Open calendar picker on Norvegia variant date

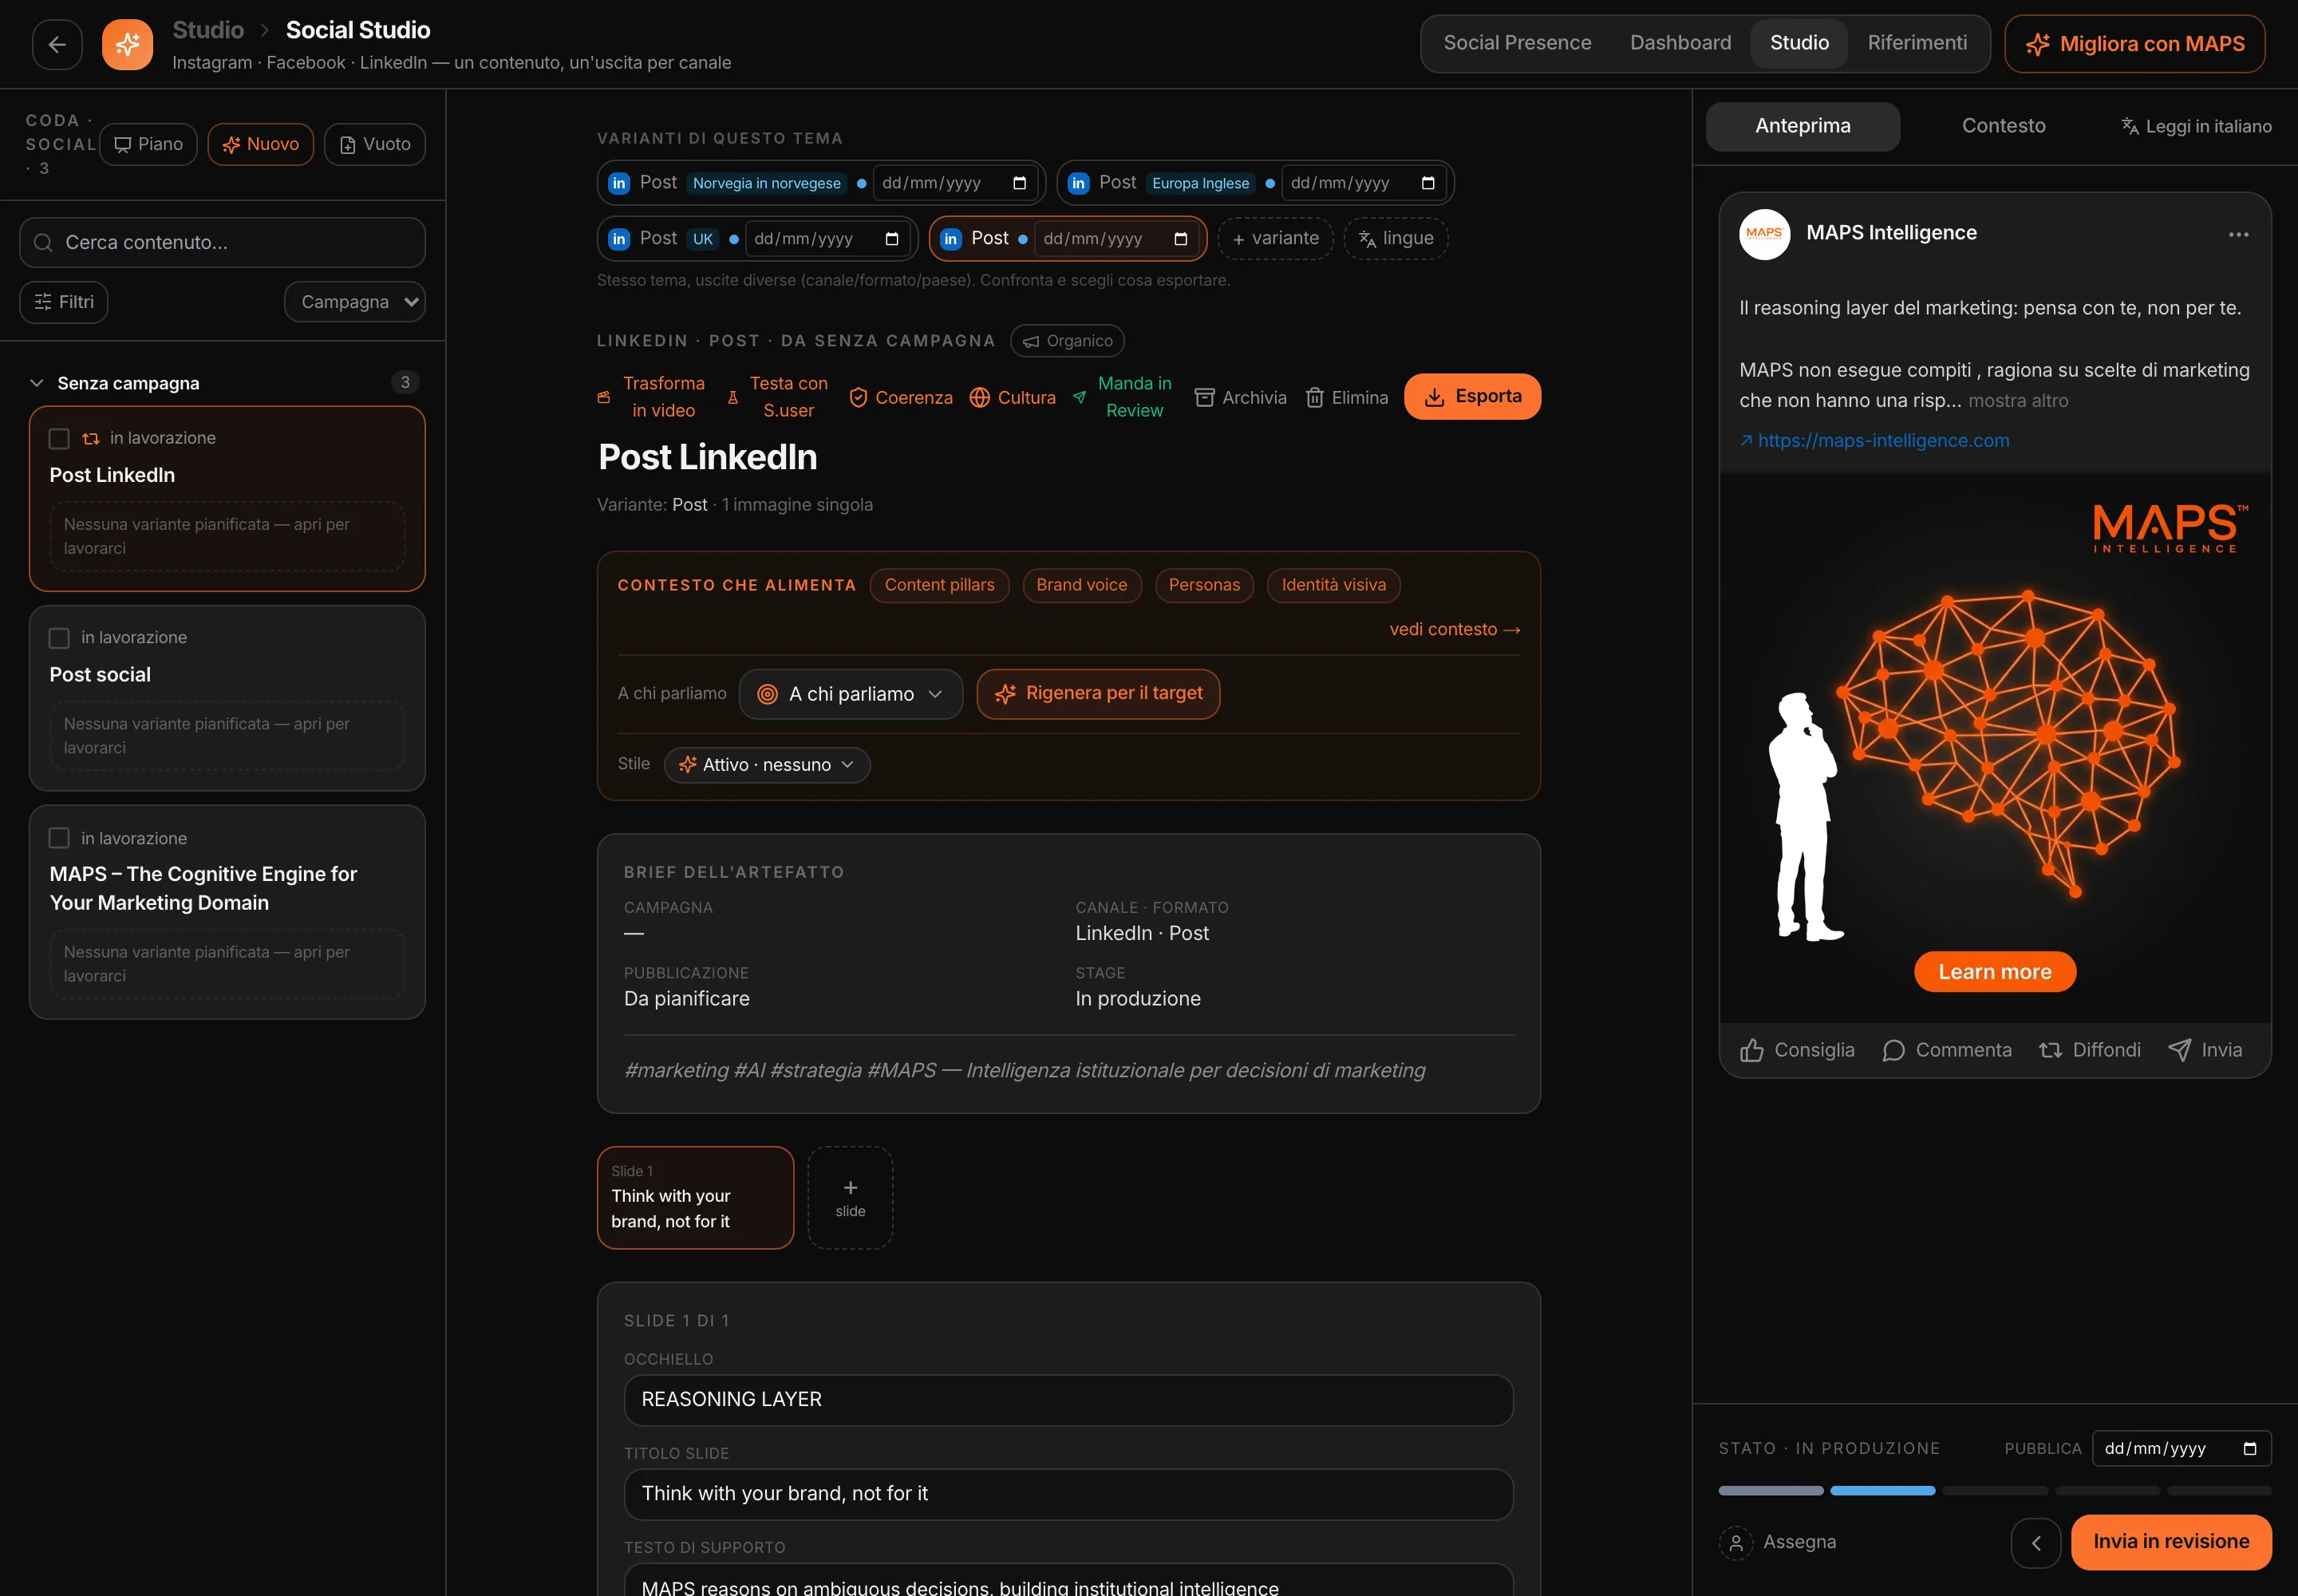(x=1019, y=183)
